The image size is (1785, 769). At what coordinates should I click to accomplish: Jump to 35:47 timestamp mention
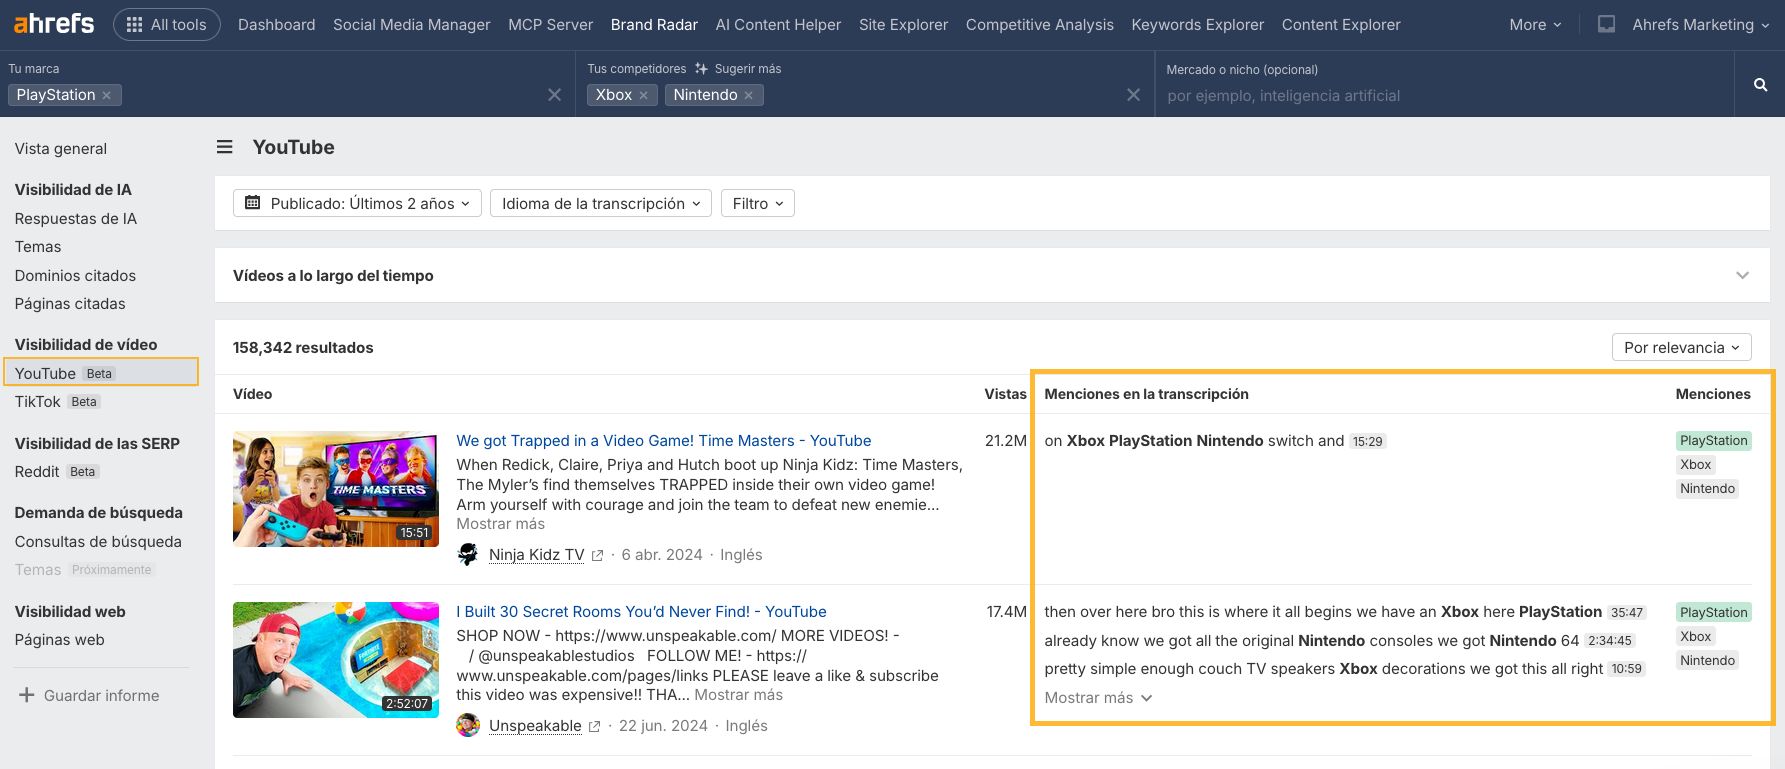pyautogui.click(x=1627, y=613)
